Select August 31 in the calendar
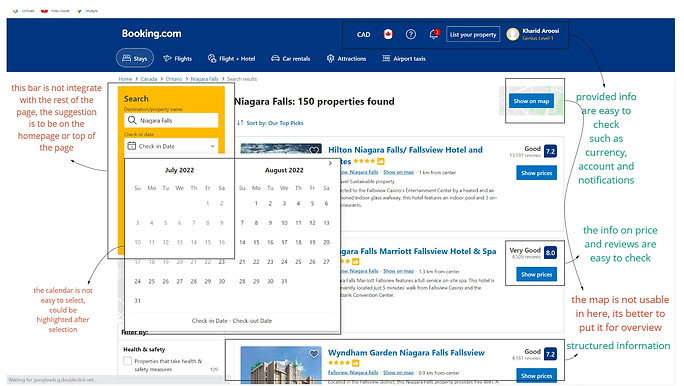 284,281
